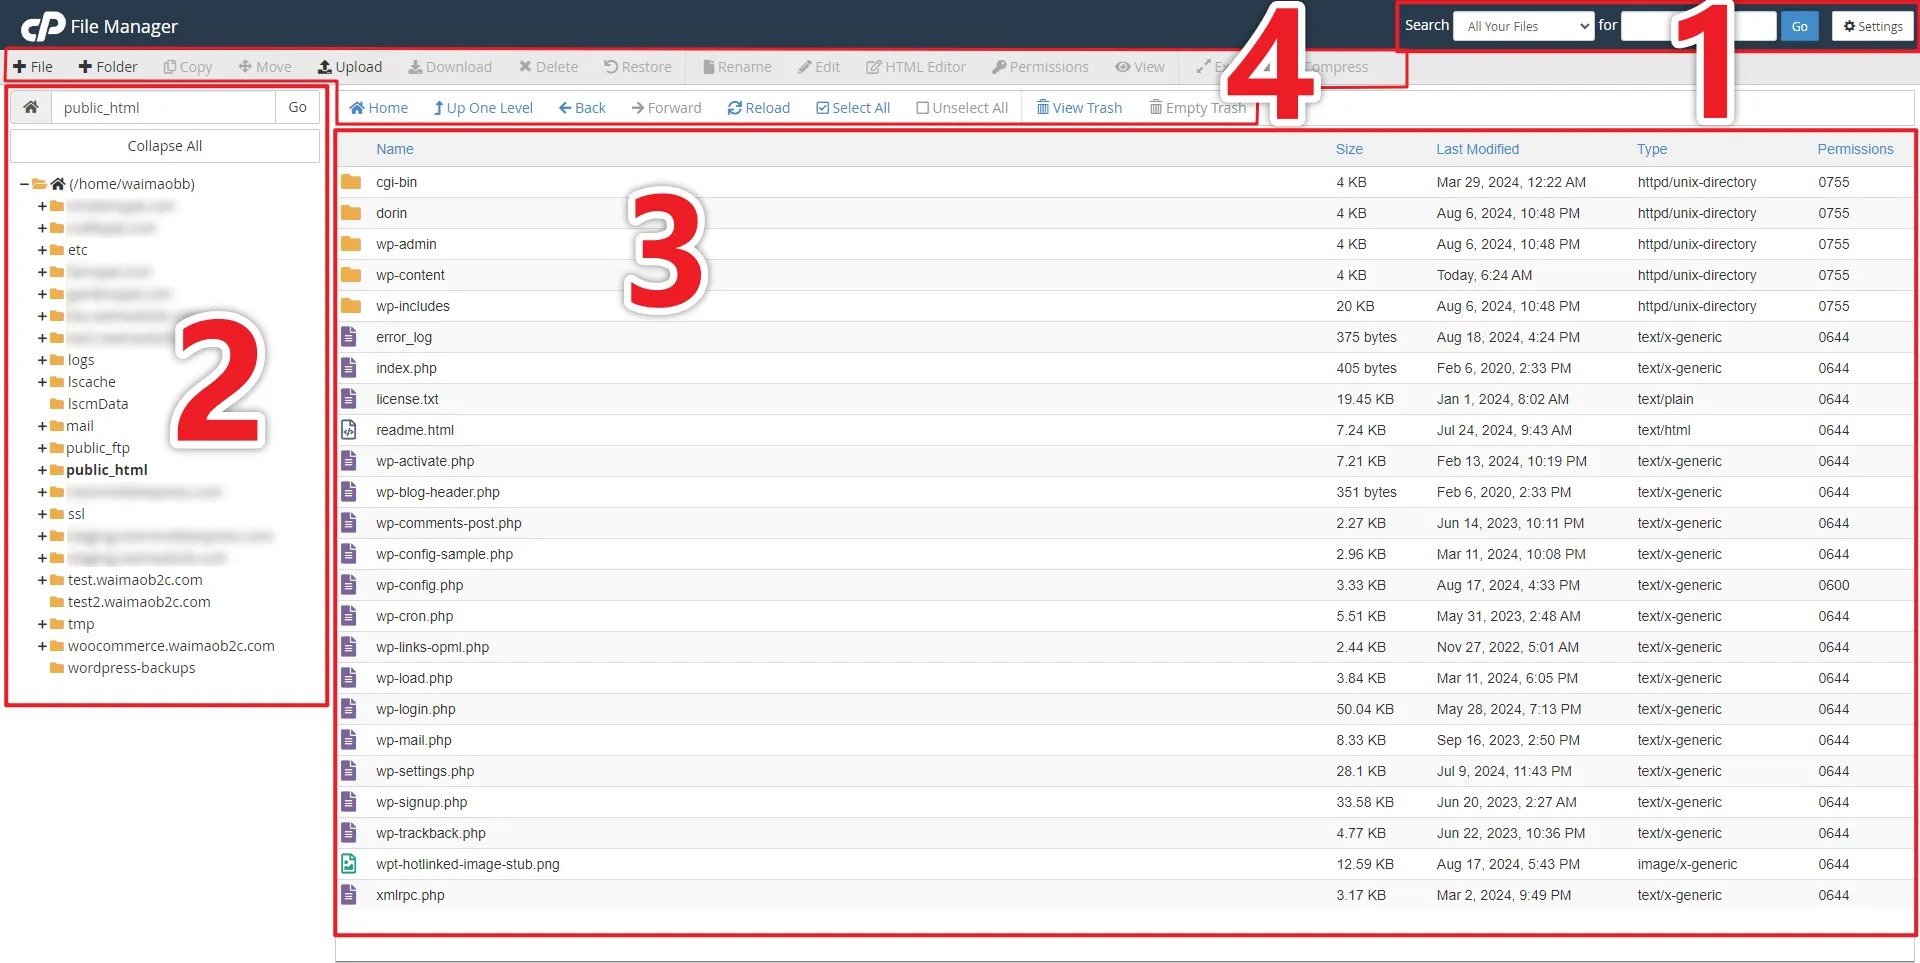This screenshot has height=963, width=1920.
Task: Open the Compress tool
Action: pyautogui.click(x=1338, y=66)
